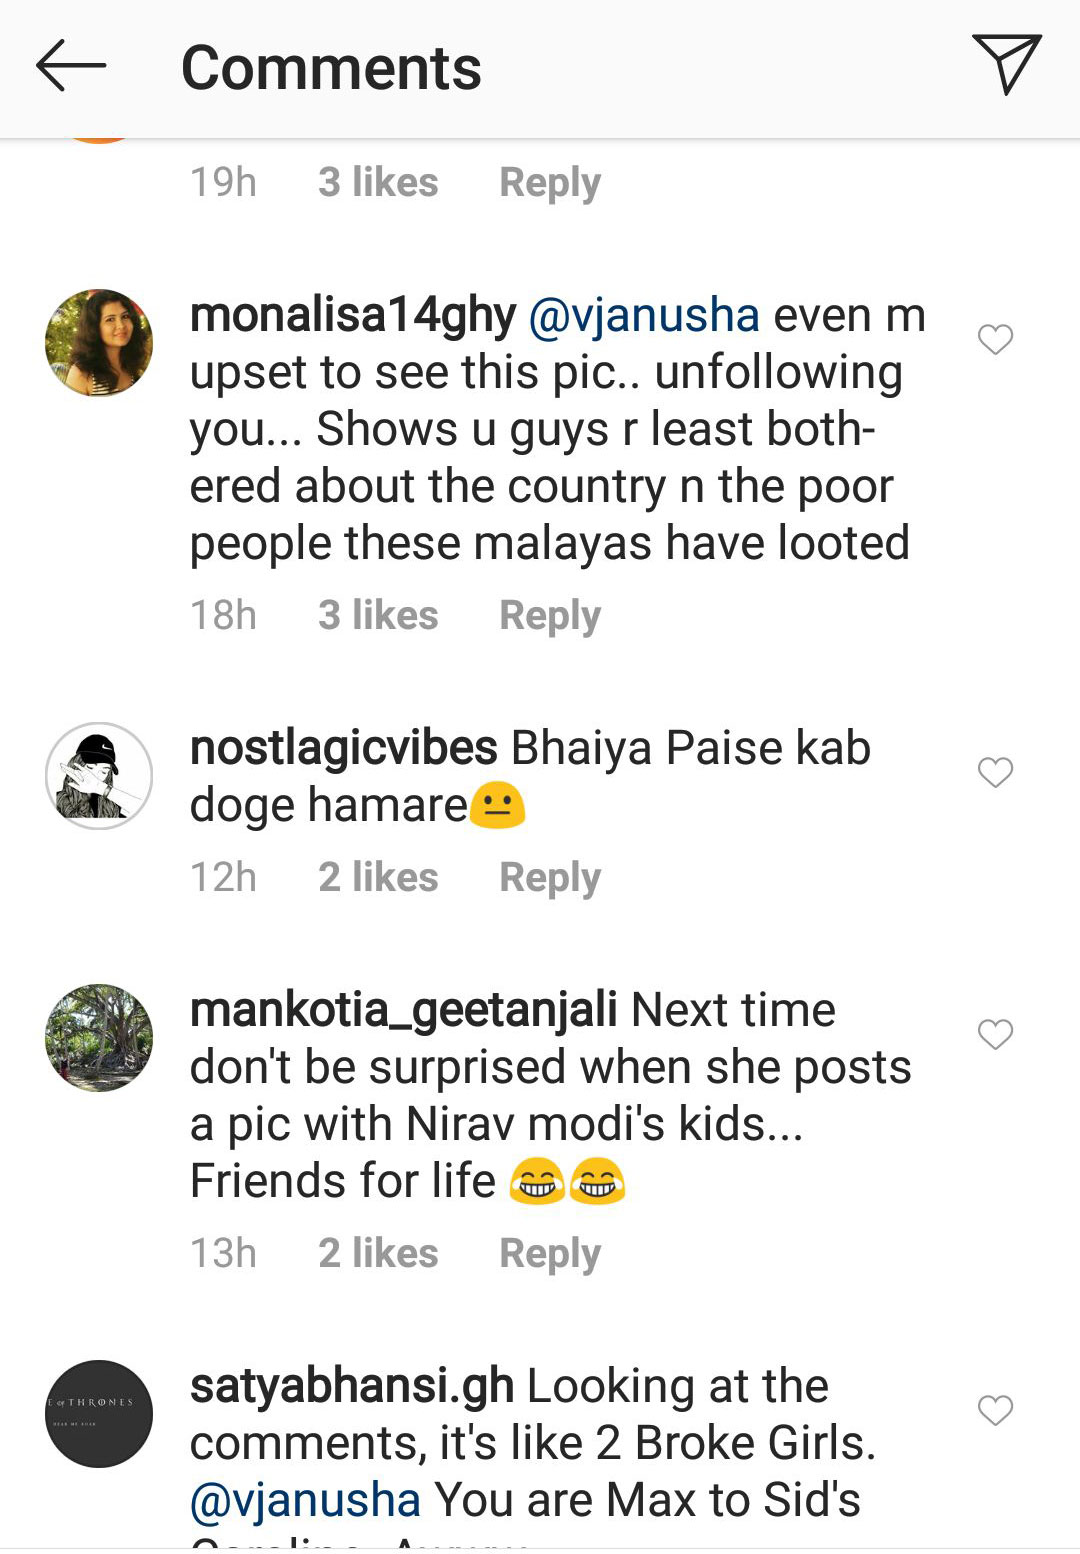Open satyabhansi.gh's dark profile avatar

(x=99, y=1414)
